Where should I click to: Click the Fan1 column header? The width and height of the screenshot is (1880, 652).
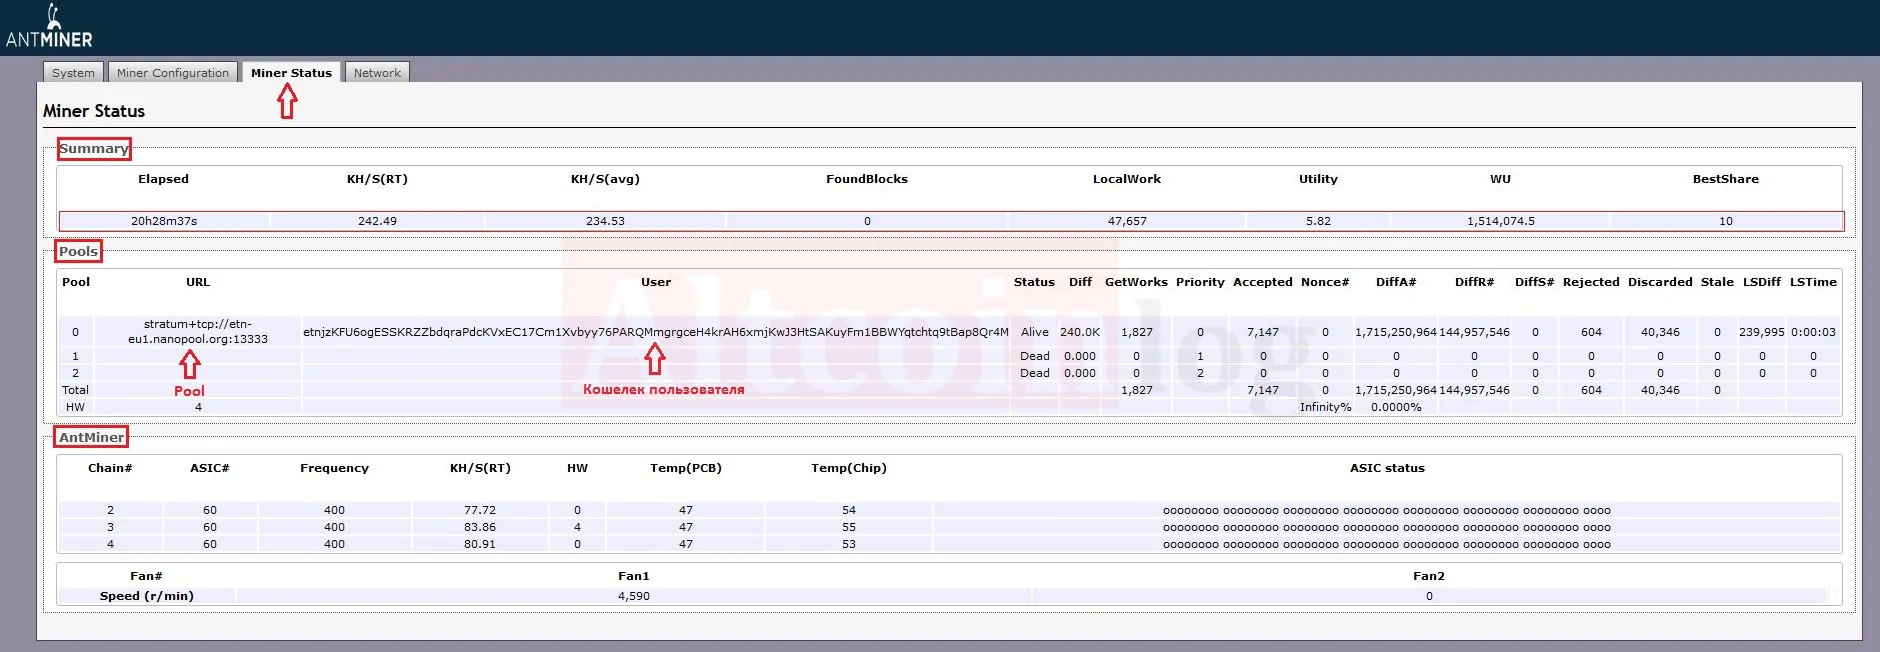tap(634, 576)
